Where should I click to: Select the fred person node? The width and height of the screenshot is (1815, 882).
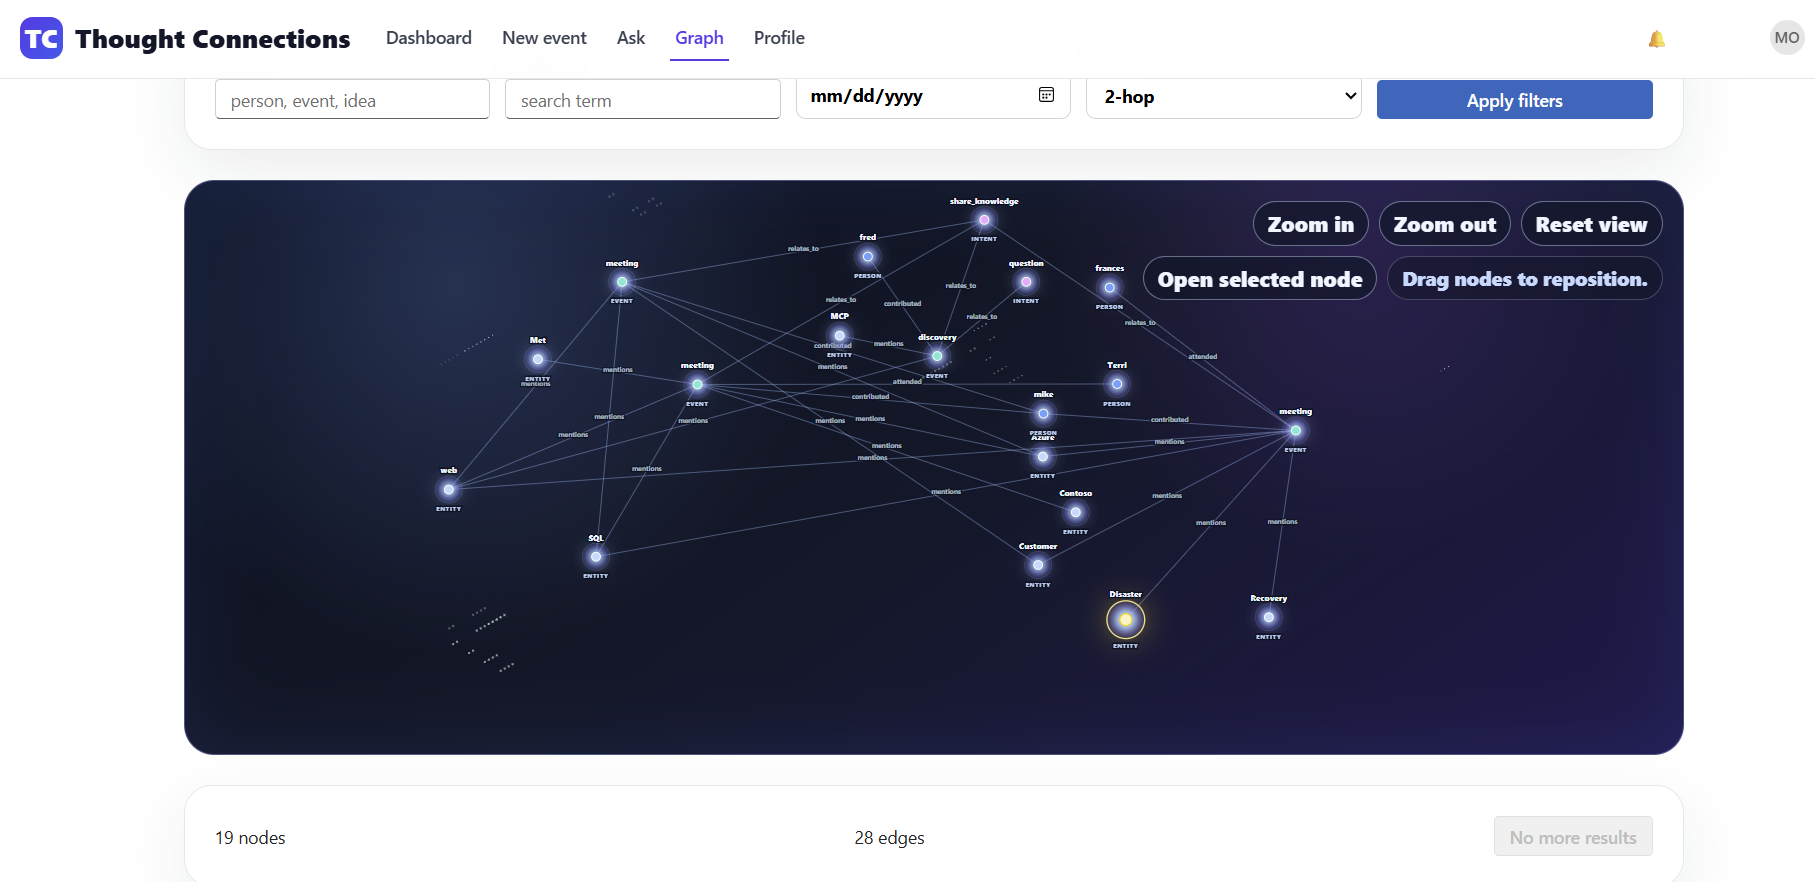868,257
